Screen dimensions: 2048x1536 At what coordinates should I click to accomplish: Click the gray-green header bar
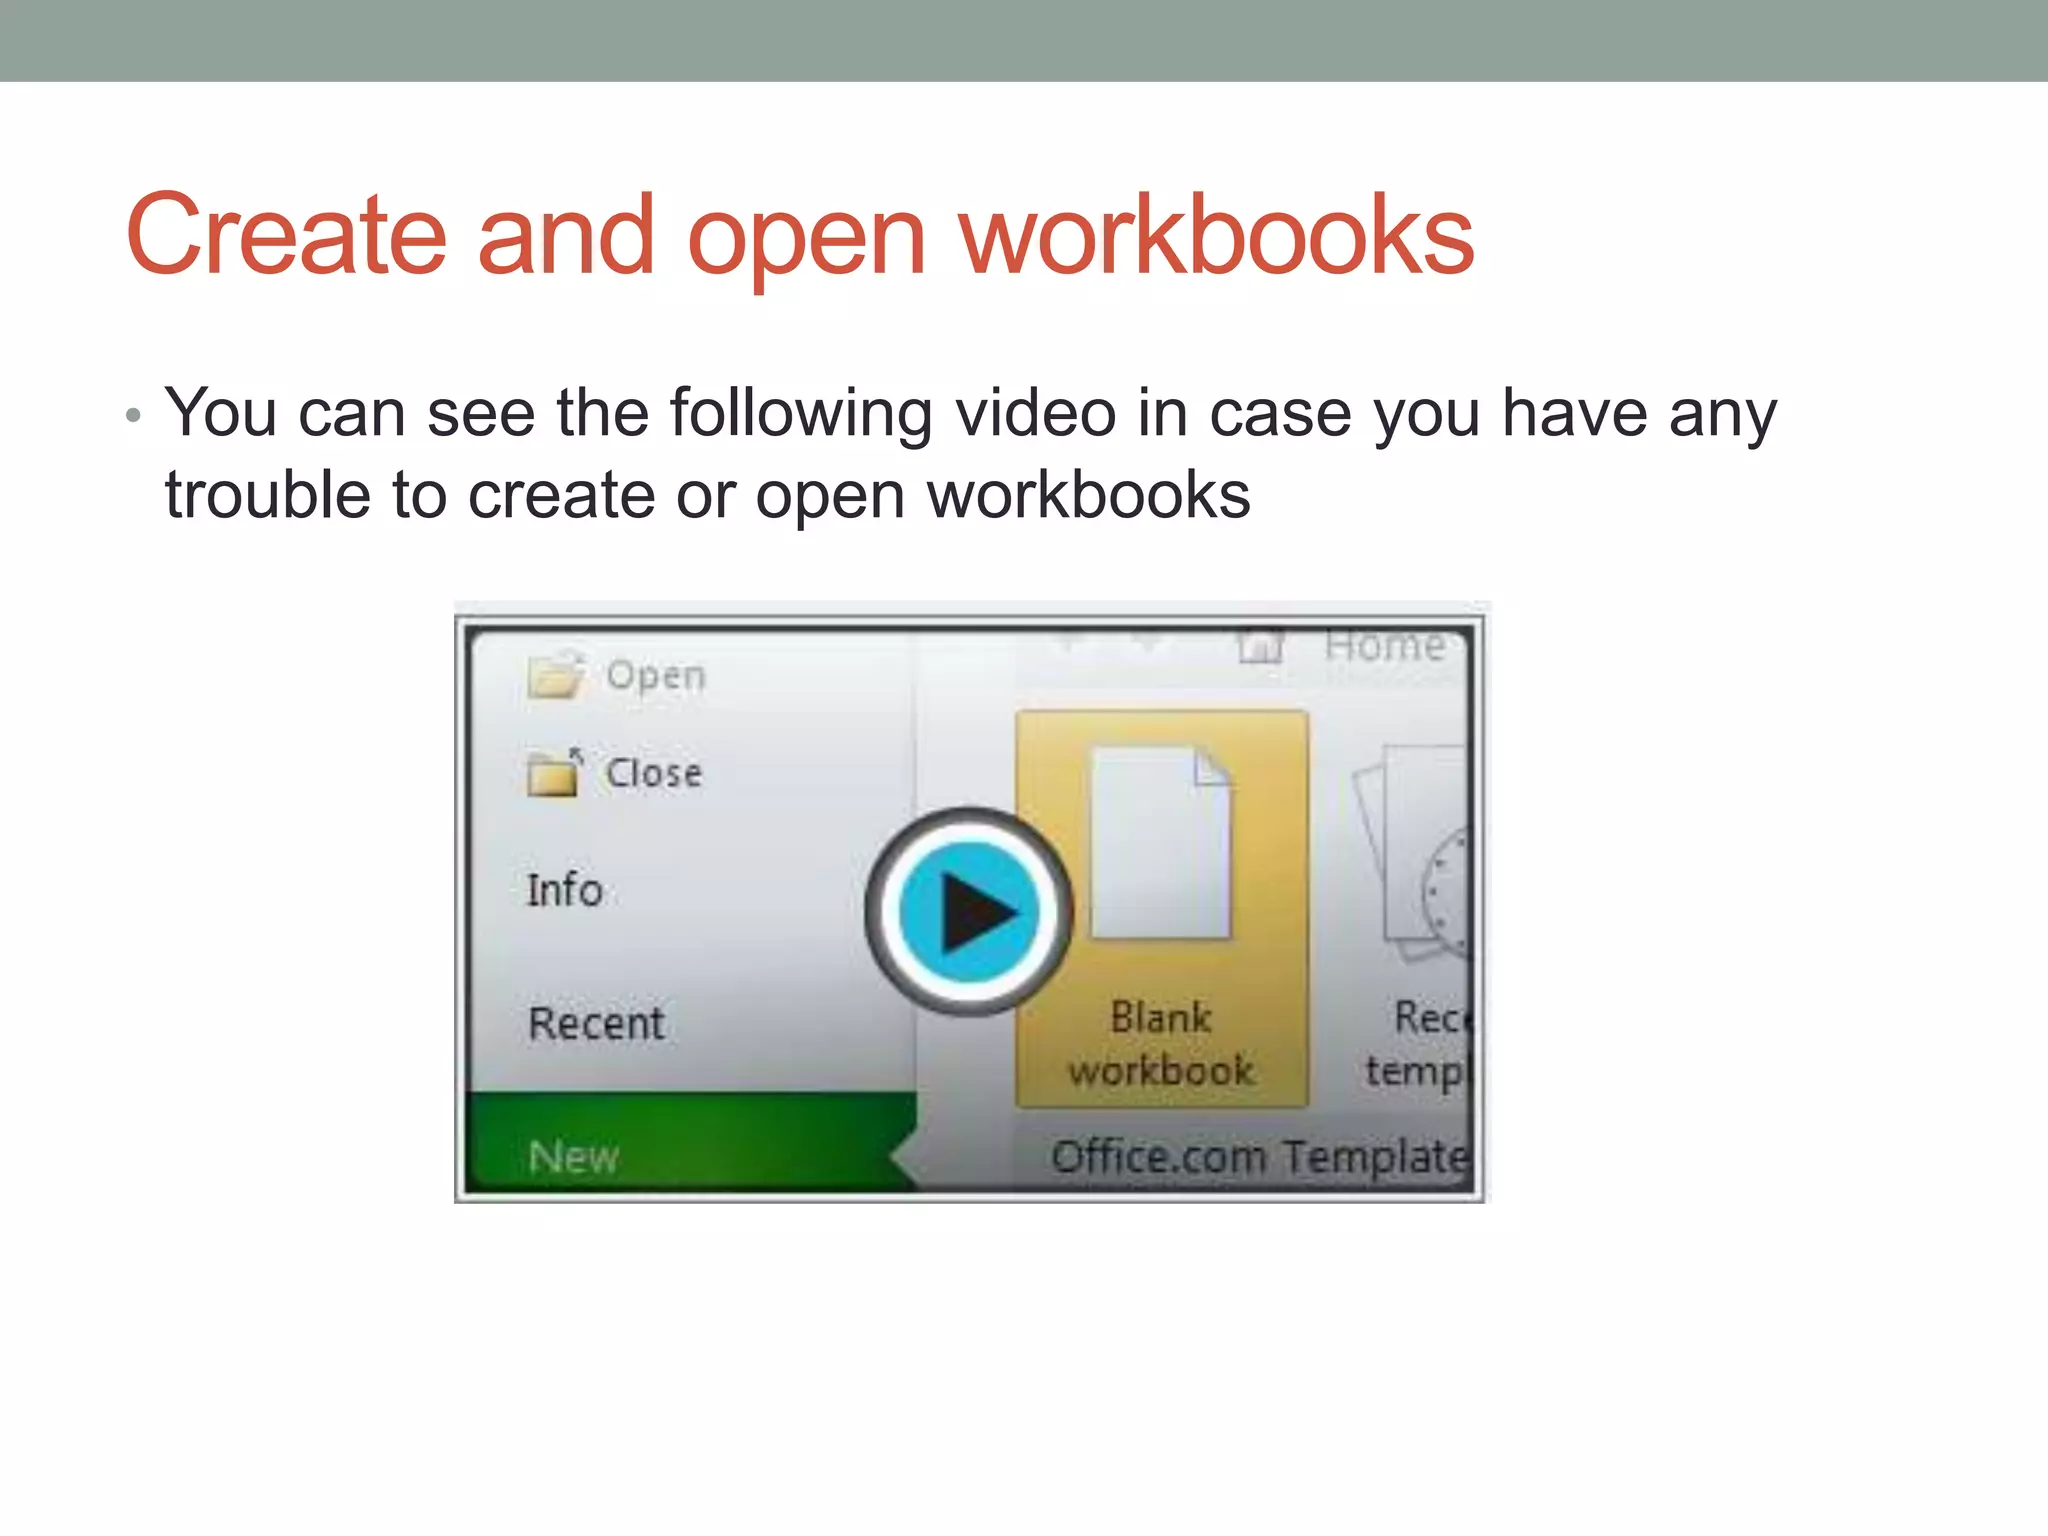coord(1024,40)
